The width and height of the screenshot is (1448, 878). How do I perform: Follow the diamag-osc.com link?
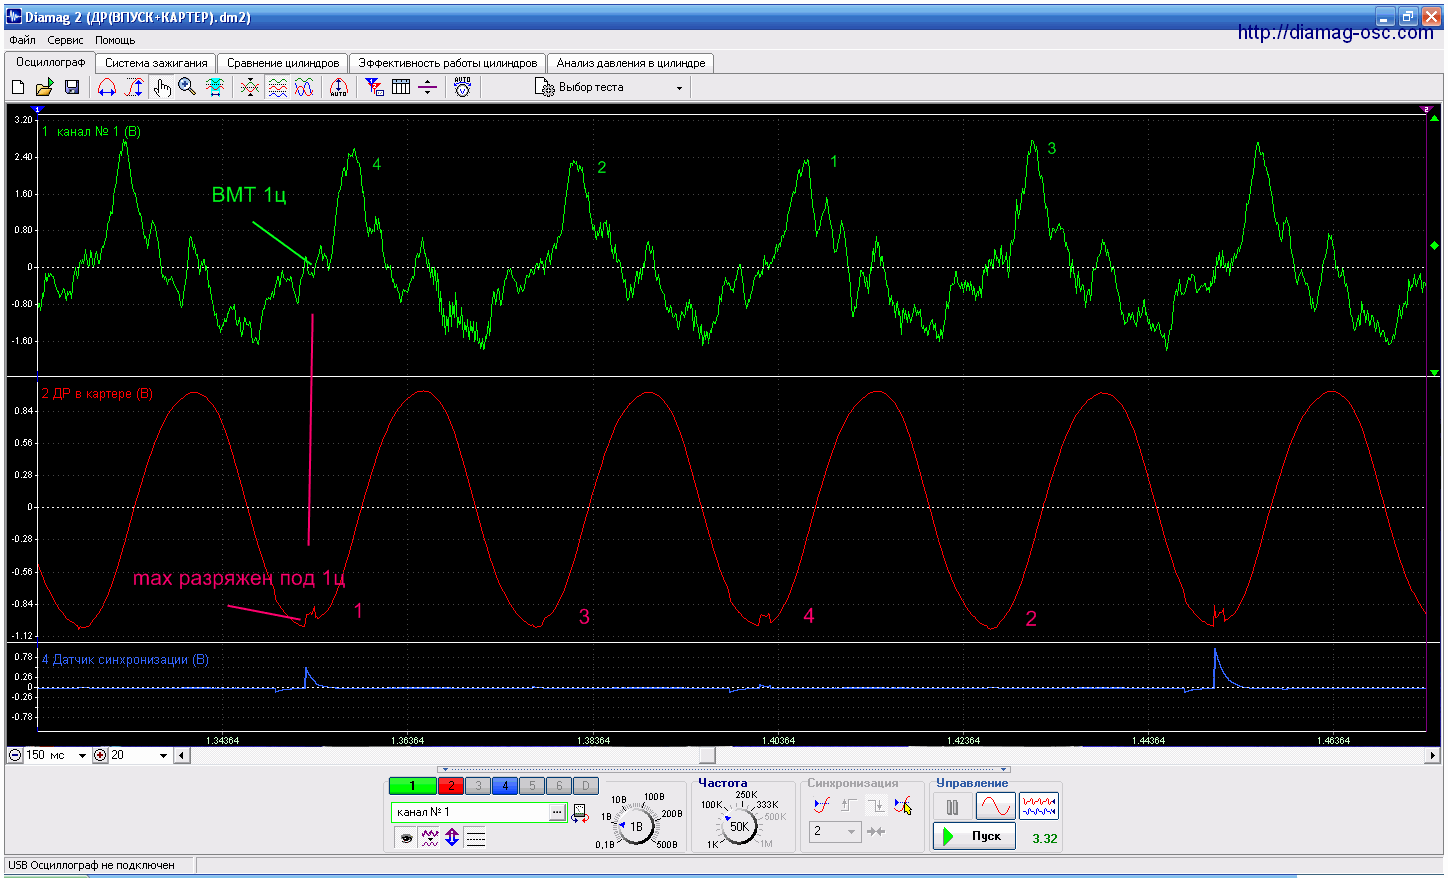1335,32
